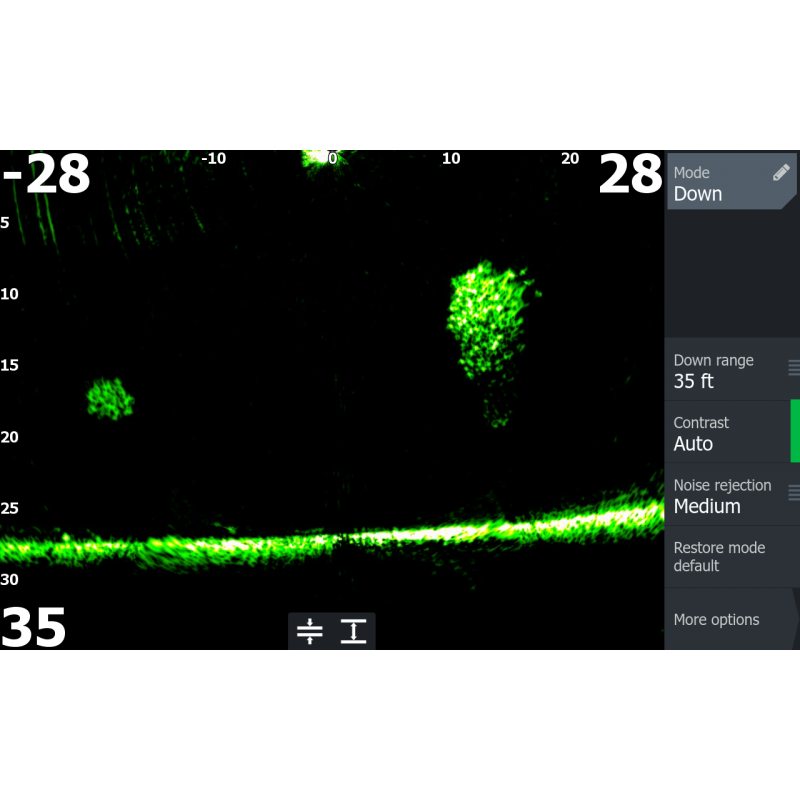The height and width of the screenshot is (800, 800).
Task: Click the 35 depth readout at bottom left
Action: (x=34, y=627)
